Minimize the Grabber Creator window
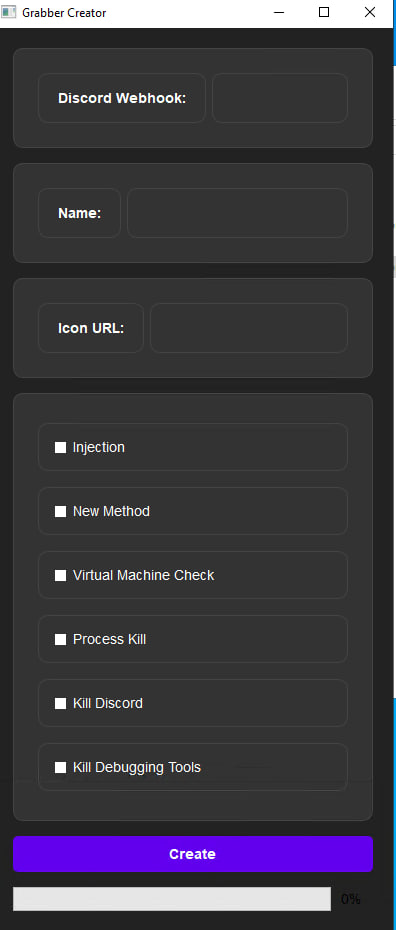 tap(279, 12)
